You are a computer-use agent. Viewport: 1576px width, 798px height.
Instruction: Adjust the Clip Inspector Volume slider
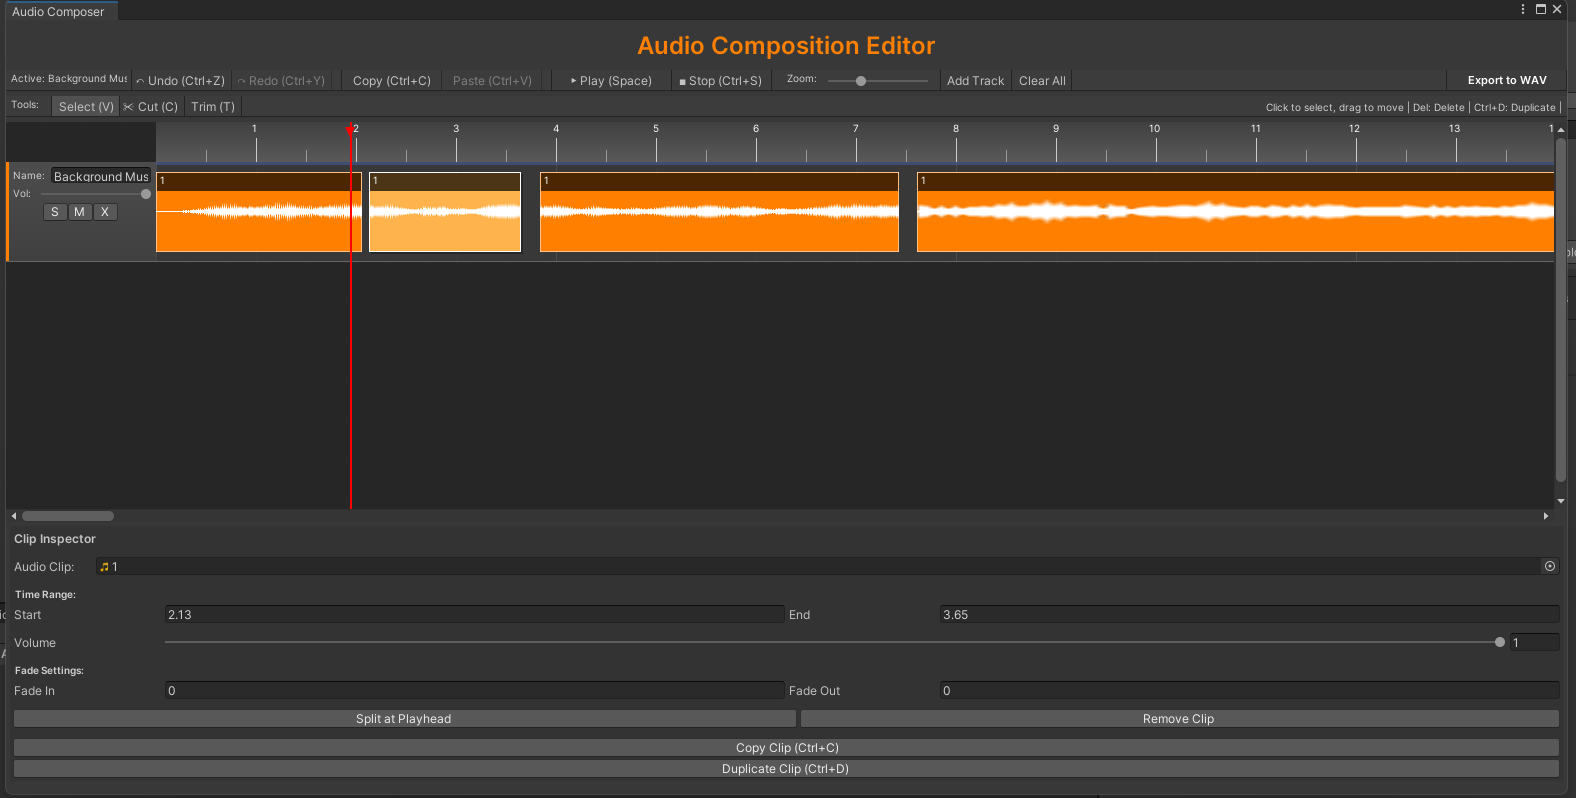pos(835,642)
